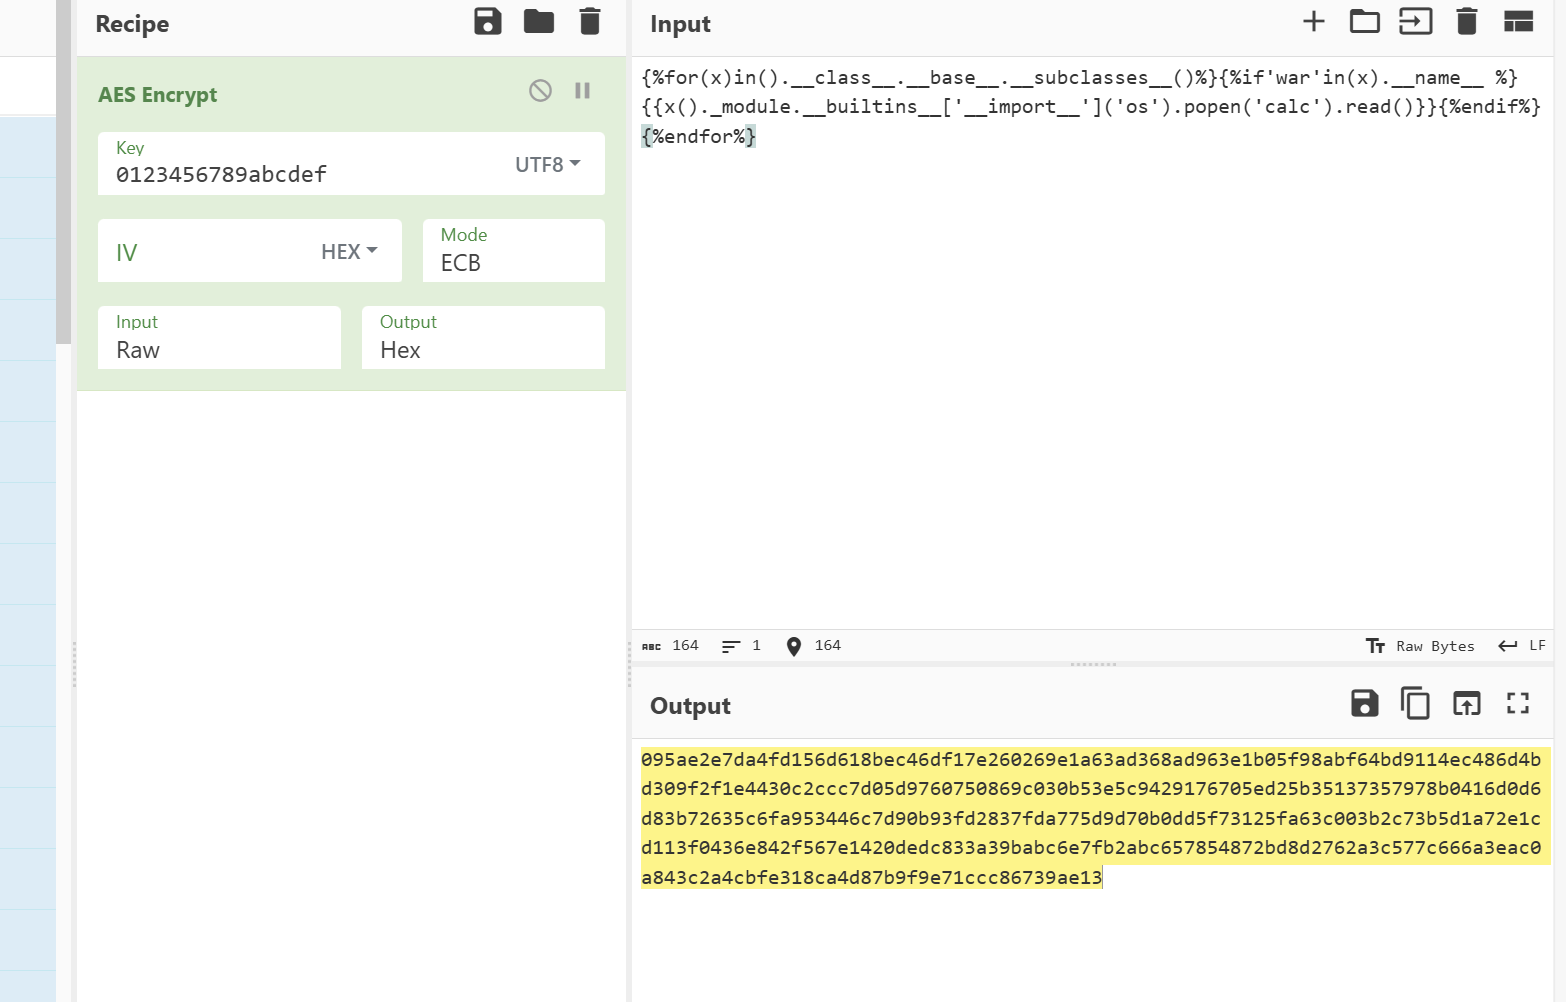Disable the AES Encrypt operation
This screenshot has height=1002, width=1566.
(540, 91)
